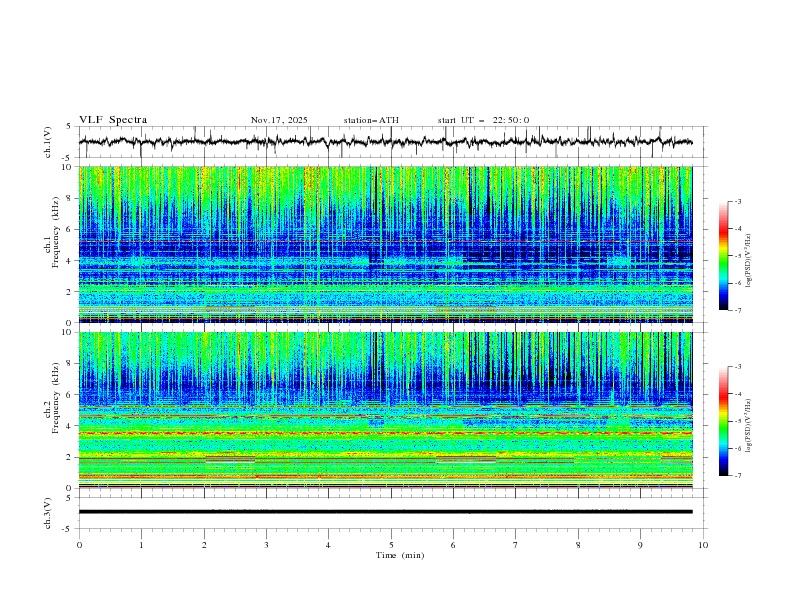Click the lower log(PSD) colorbar label

pyautogui.click(x=749, y=425)
